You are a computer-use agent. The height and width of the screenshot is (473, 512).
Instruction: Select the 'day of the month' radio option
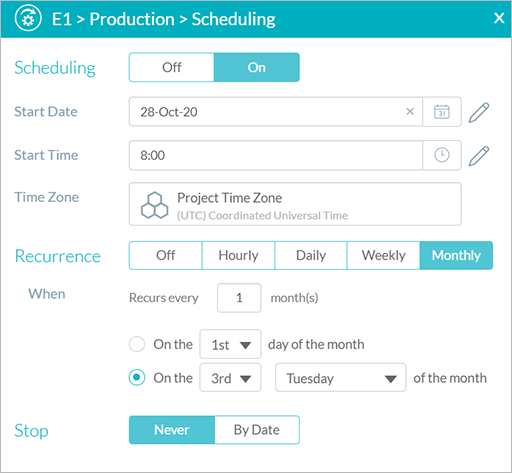(137, 344)
